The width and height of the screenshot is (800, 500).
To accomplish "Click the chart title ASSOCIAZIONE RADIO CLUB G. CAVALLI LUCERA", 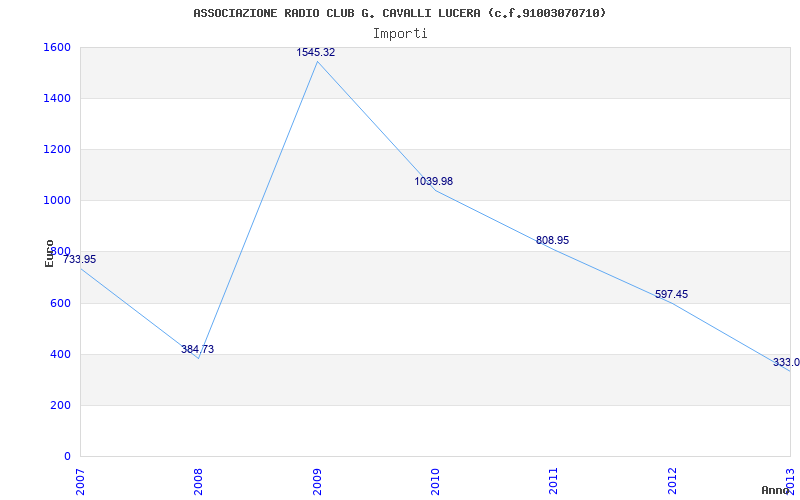I will click(x=400, y=13).
